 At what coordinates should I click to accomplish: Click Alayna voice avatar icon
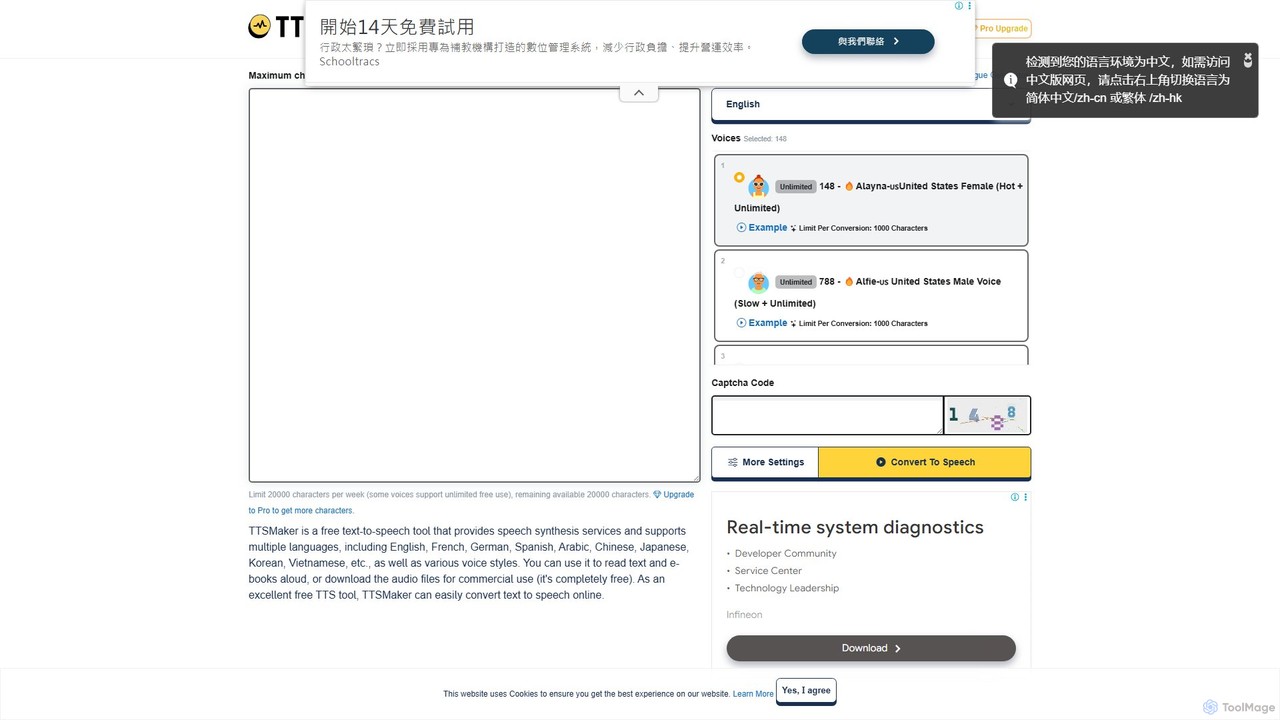click(758, 186)
